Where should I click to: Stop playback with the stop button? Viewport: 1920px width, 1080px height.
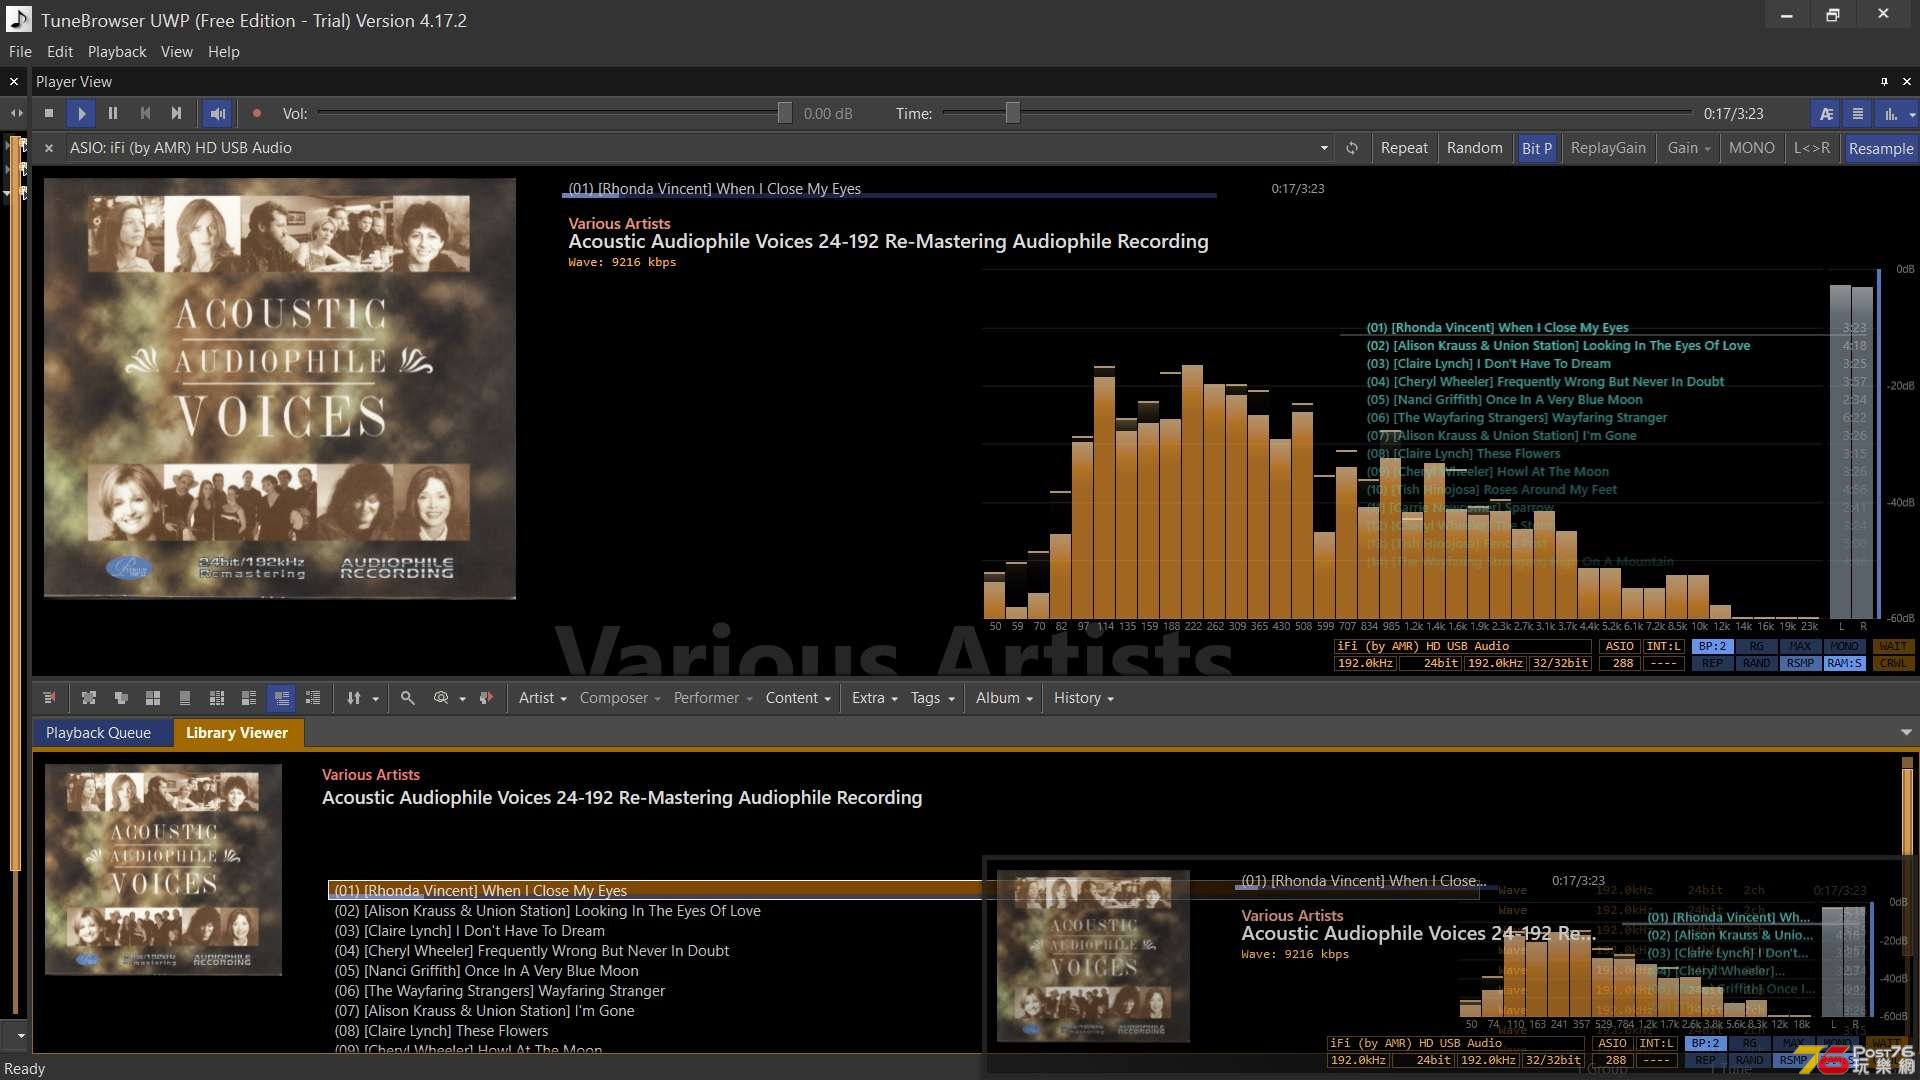[49, 114]
